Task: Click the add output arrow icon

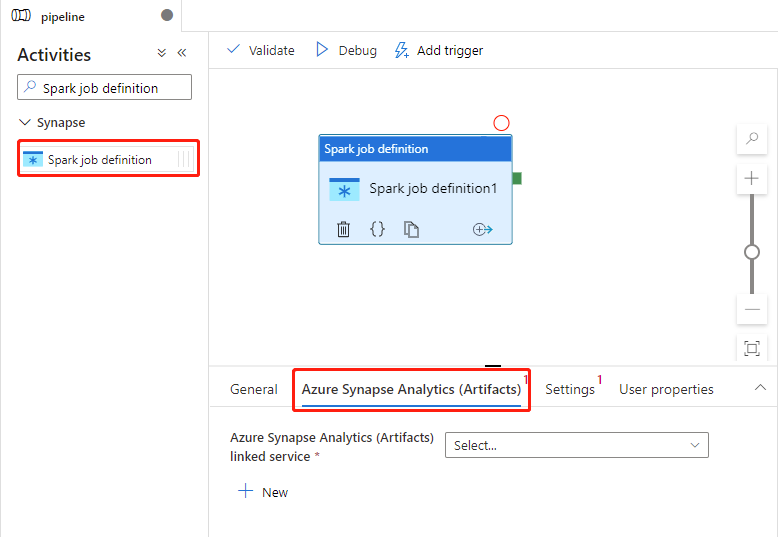Action: pyautogui.click(x=482, y=229)
